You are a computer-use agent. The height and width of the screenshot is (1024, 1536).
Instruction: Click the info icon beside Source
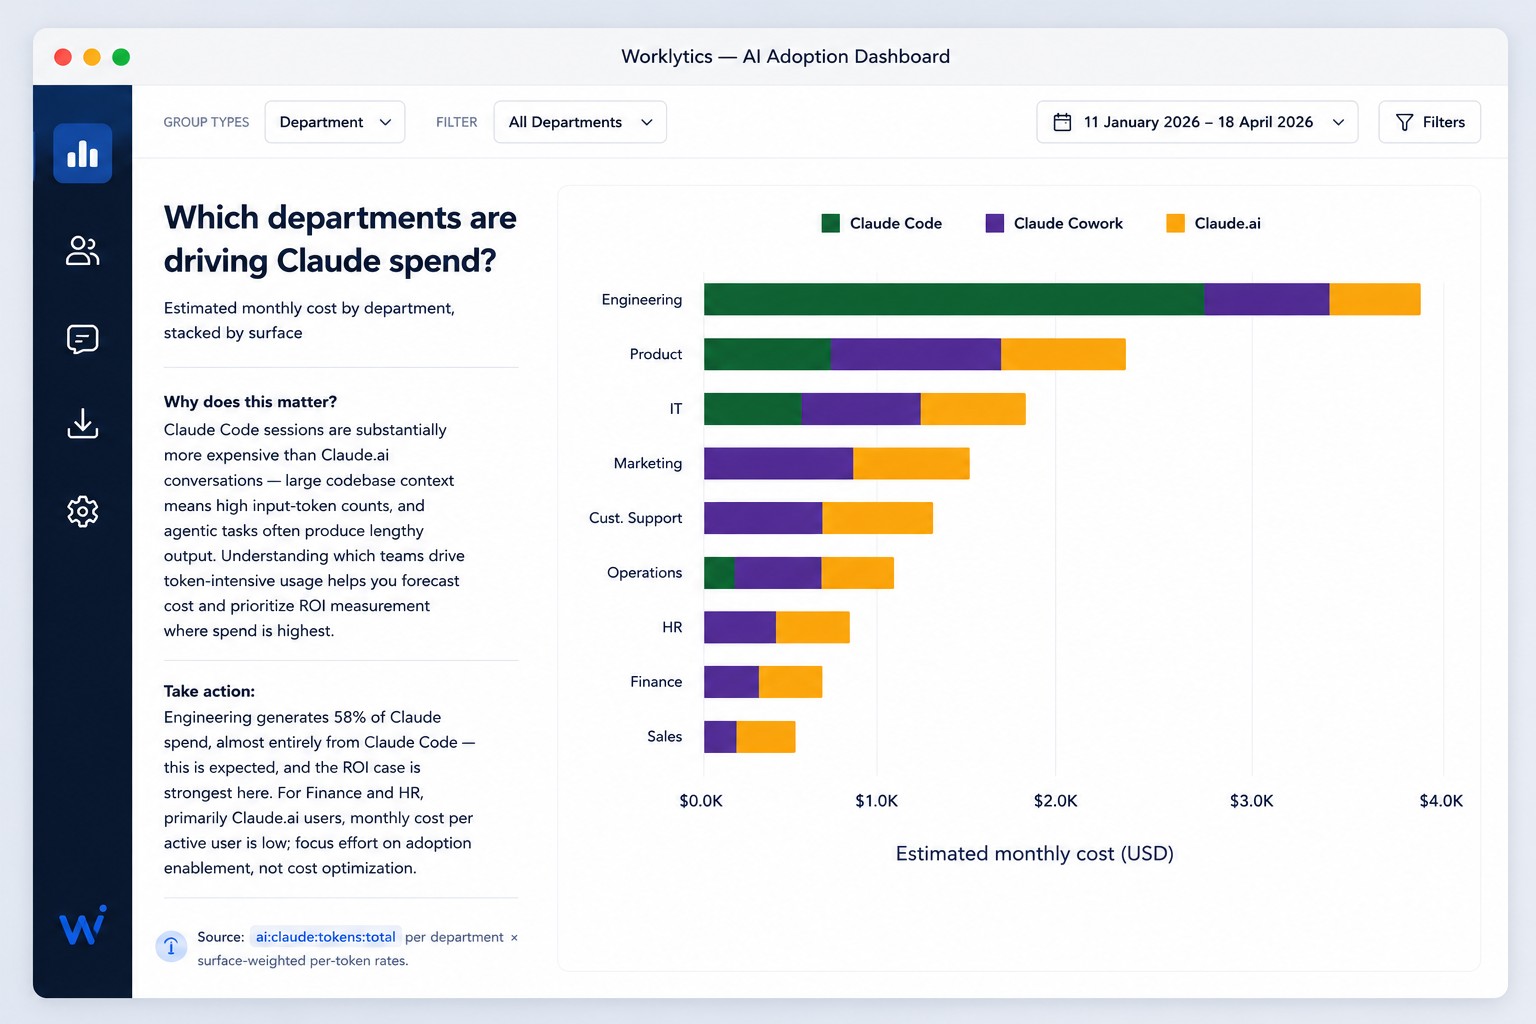pos(171,946)
